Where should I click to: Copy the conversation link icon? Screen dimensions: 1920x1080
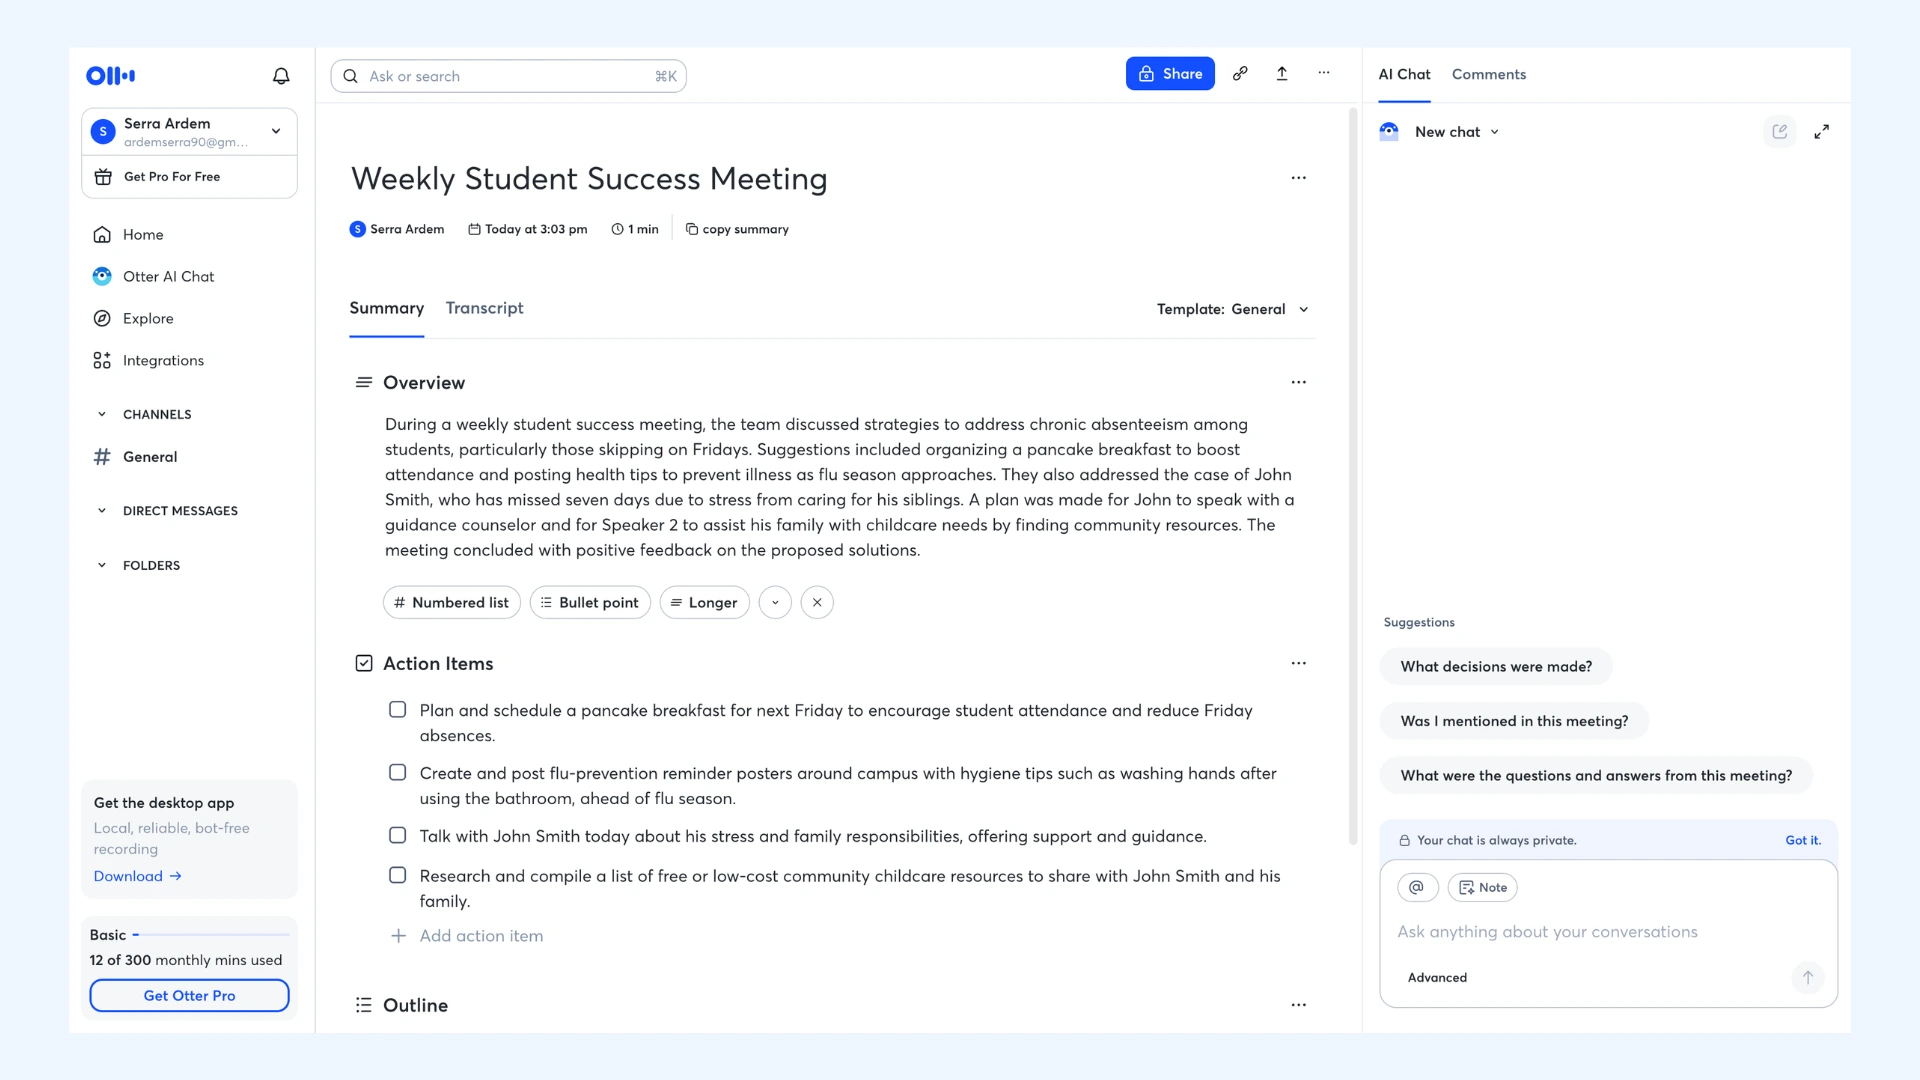click(1240, 74)
